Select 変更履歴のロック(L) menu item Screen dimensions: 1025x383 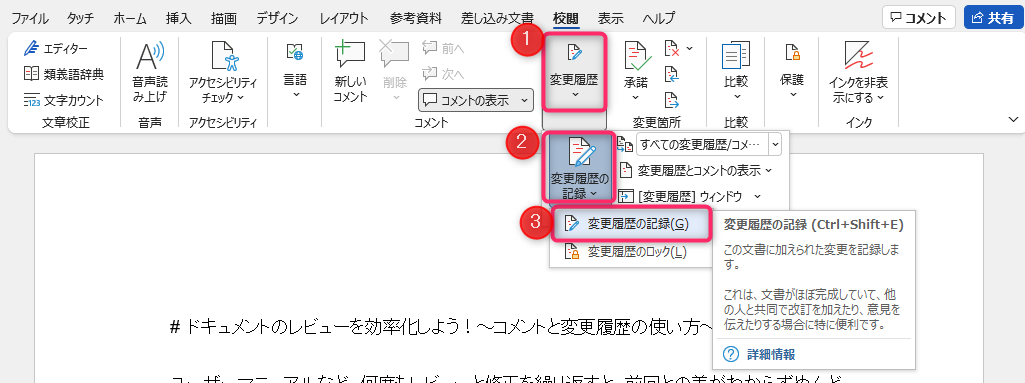(x=630, y=251)
